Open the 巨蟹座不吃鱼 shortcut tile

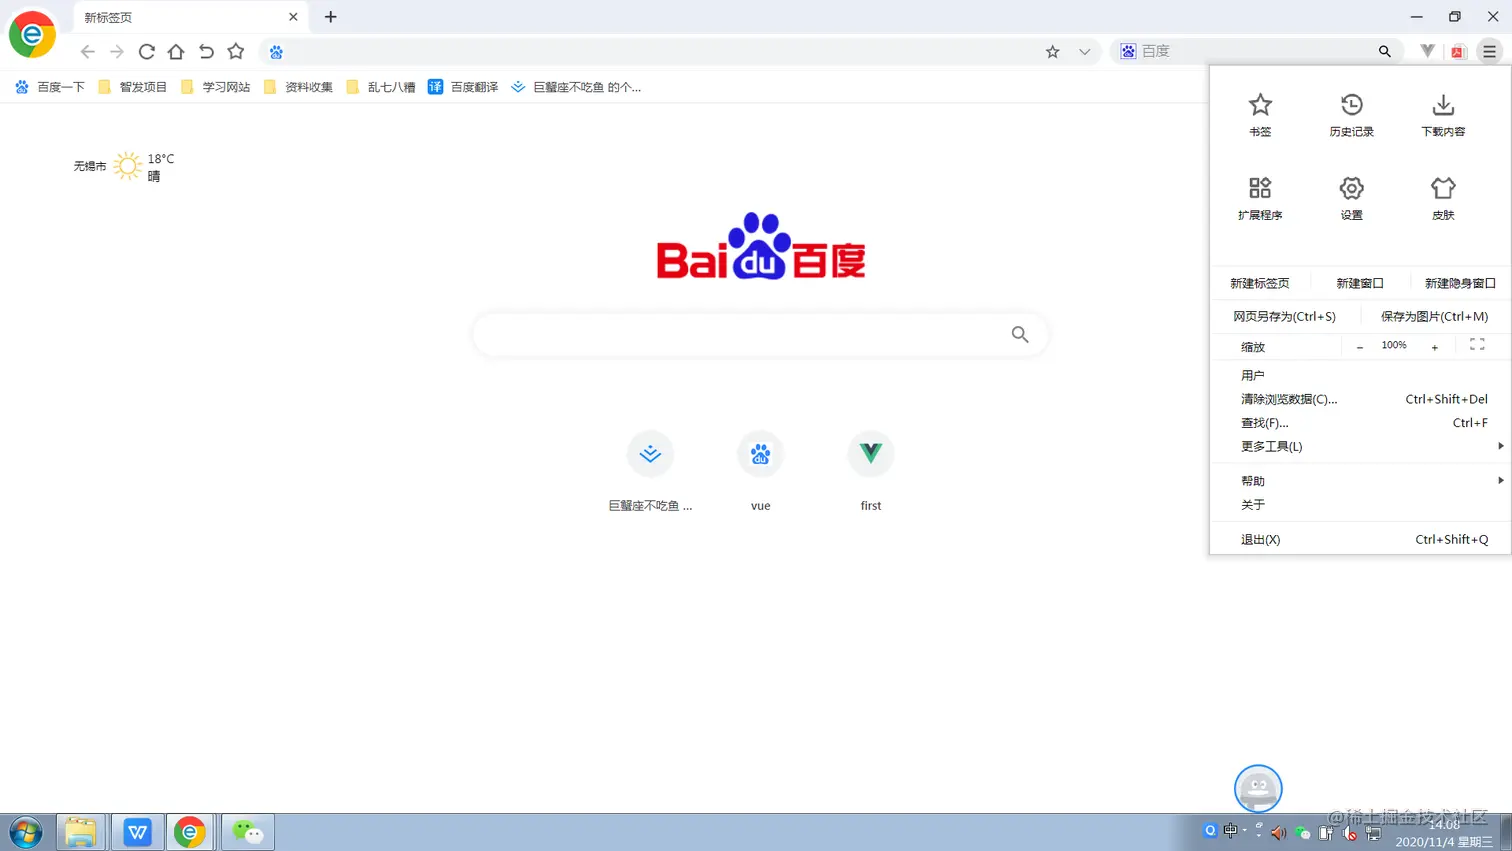(650, 470)
